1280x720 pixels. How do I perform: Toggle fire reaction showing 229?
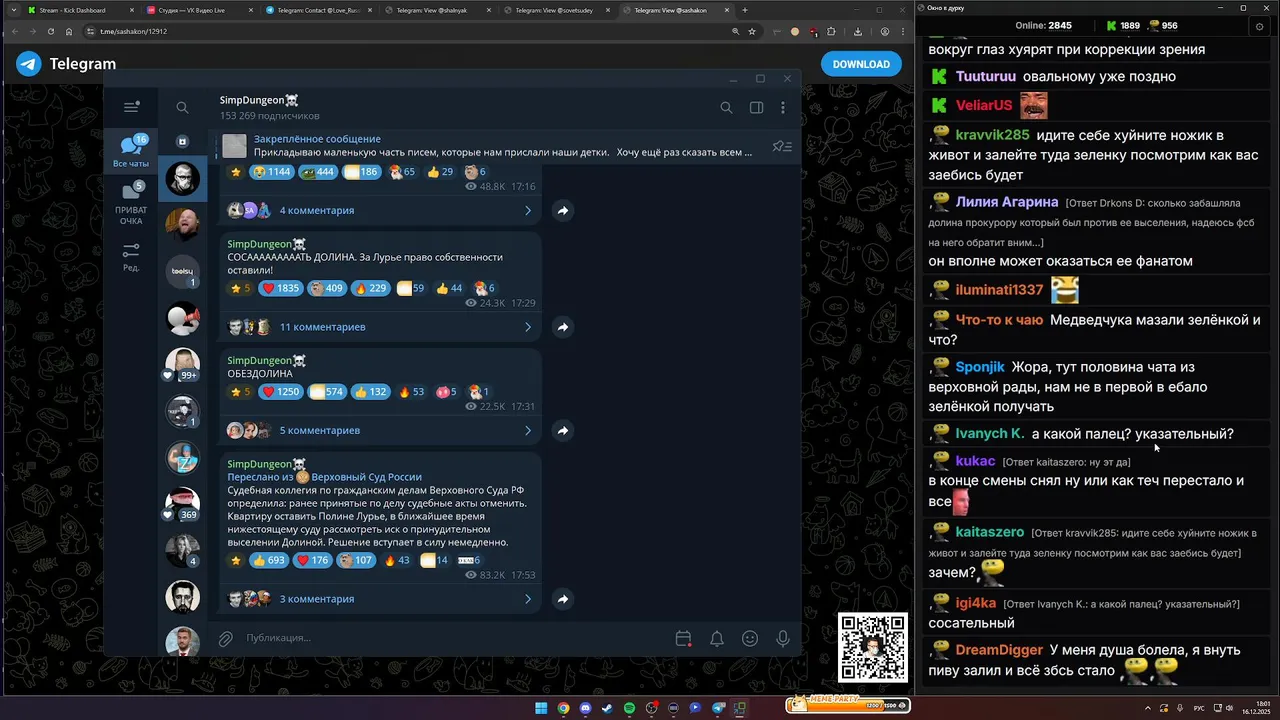(371, 288)
